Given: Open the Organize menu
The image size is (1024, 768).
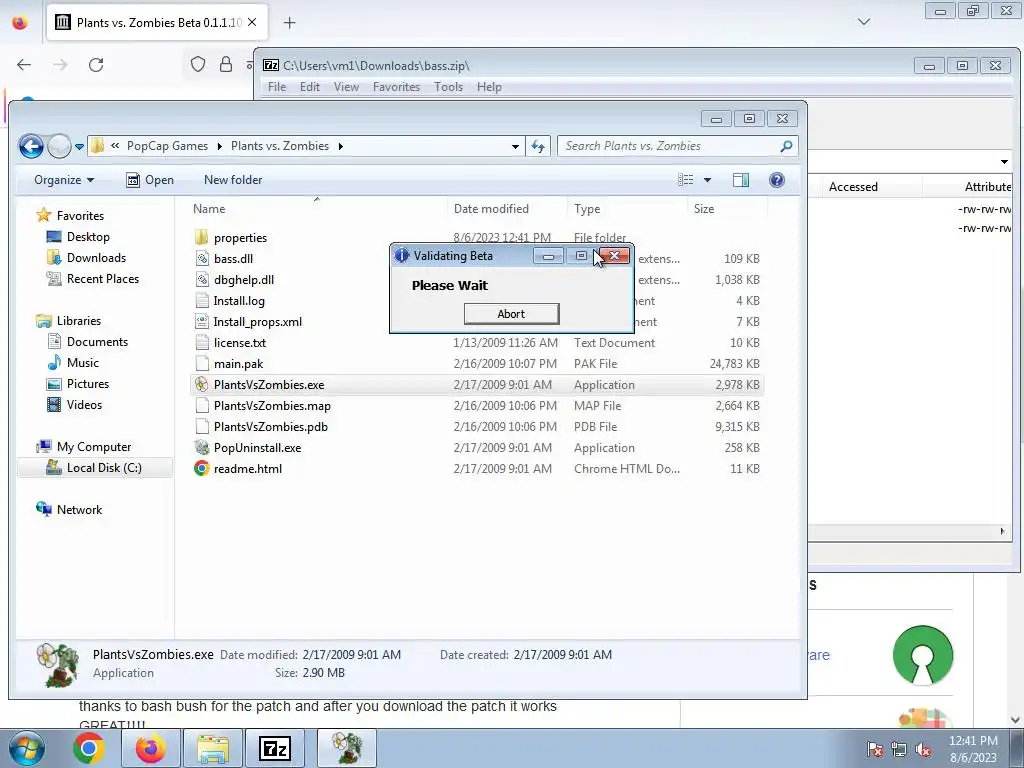Looking at the screenshot, I should pyautogui.click(x=64, y=180).
